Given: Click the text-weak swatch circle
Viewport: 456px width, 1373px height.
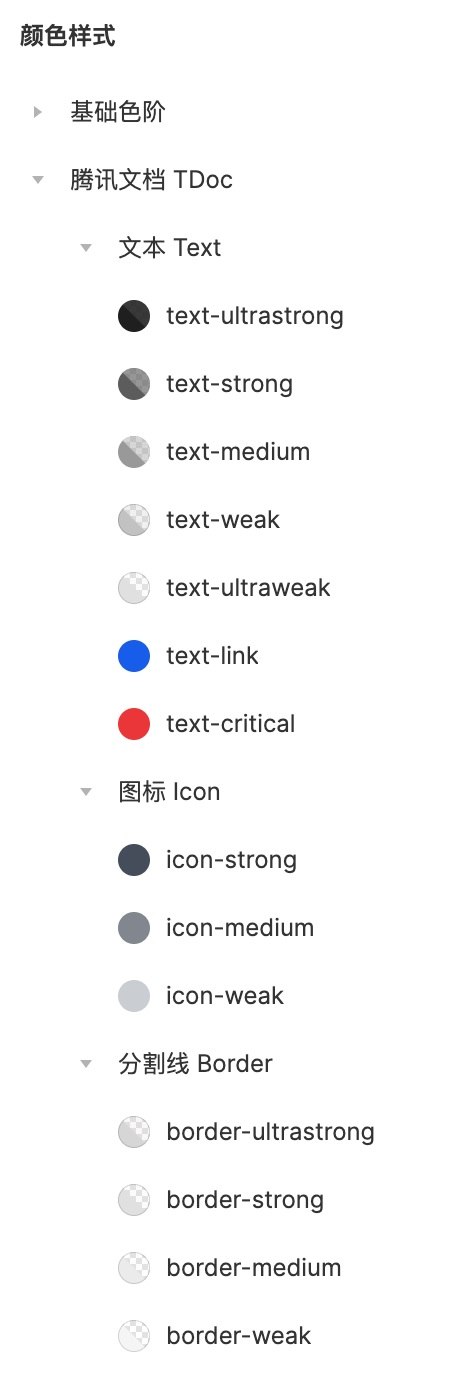Looking at the screenshot, I should (134, 520).
